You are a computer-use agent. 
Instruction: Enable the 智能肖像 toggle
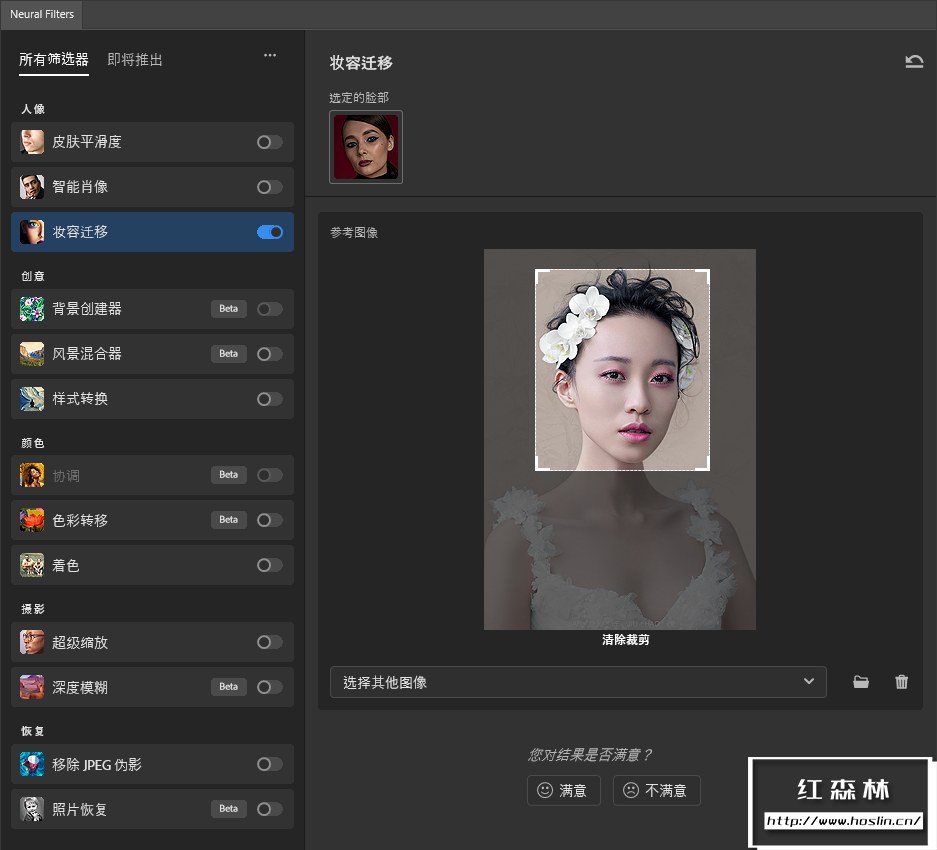coord(270,187)
